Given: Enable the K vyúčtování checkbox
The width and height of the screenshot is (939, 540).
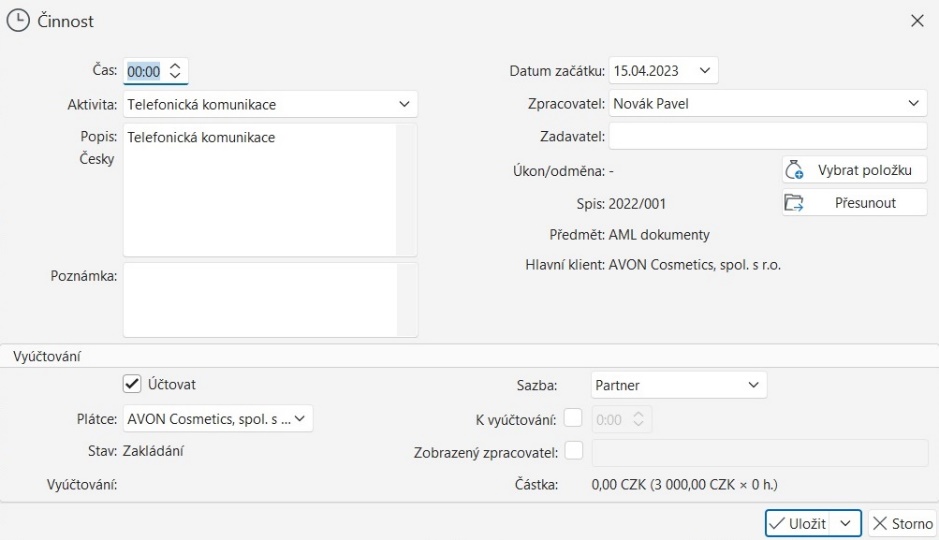Looking at the screenshot, I should pyautogui.click(x=573, y=418).
